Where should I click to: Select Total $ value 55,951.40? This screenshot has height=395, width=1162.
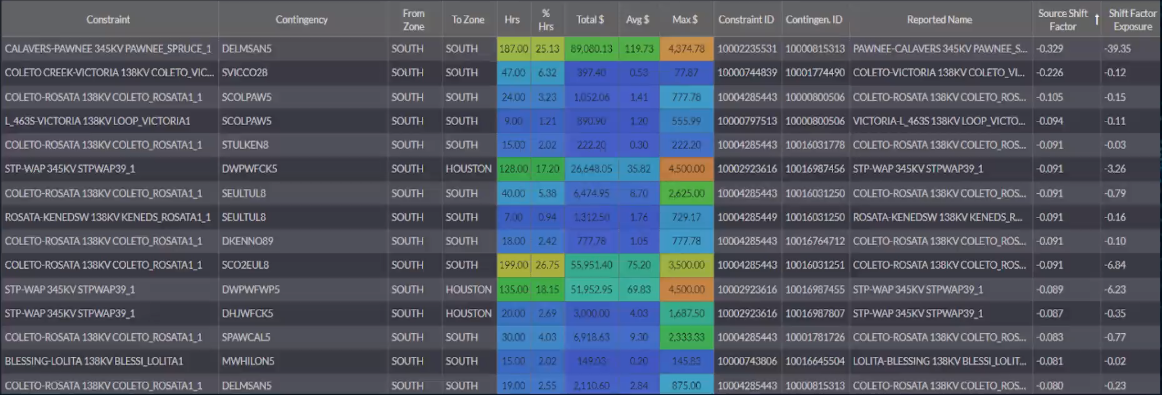(591, 265)
